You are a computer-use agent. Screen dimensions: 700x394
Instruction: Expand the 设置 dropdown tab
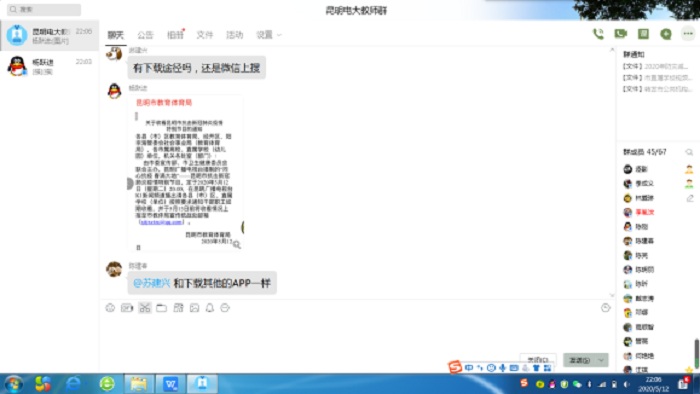coord(269,34)
